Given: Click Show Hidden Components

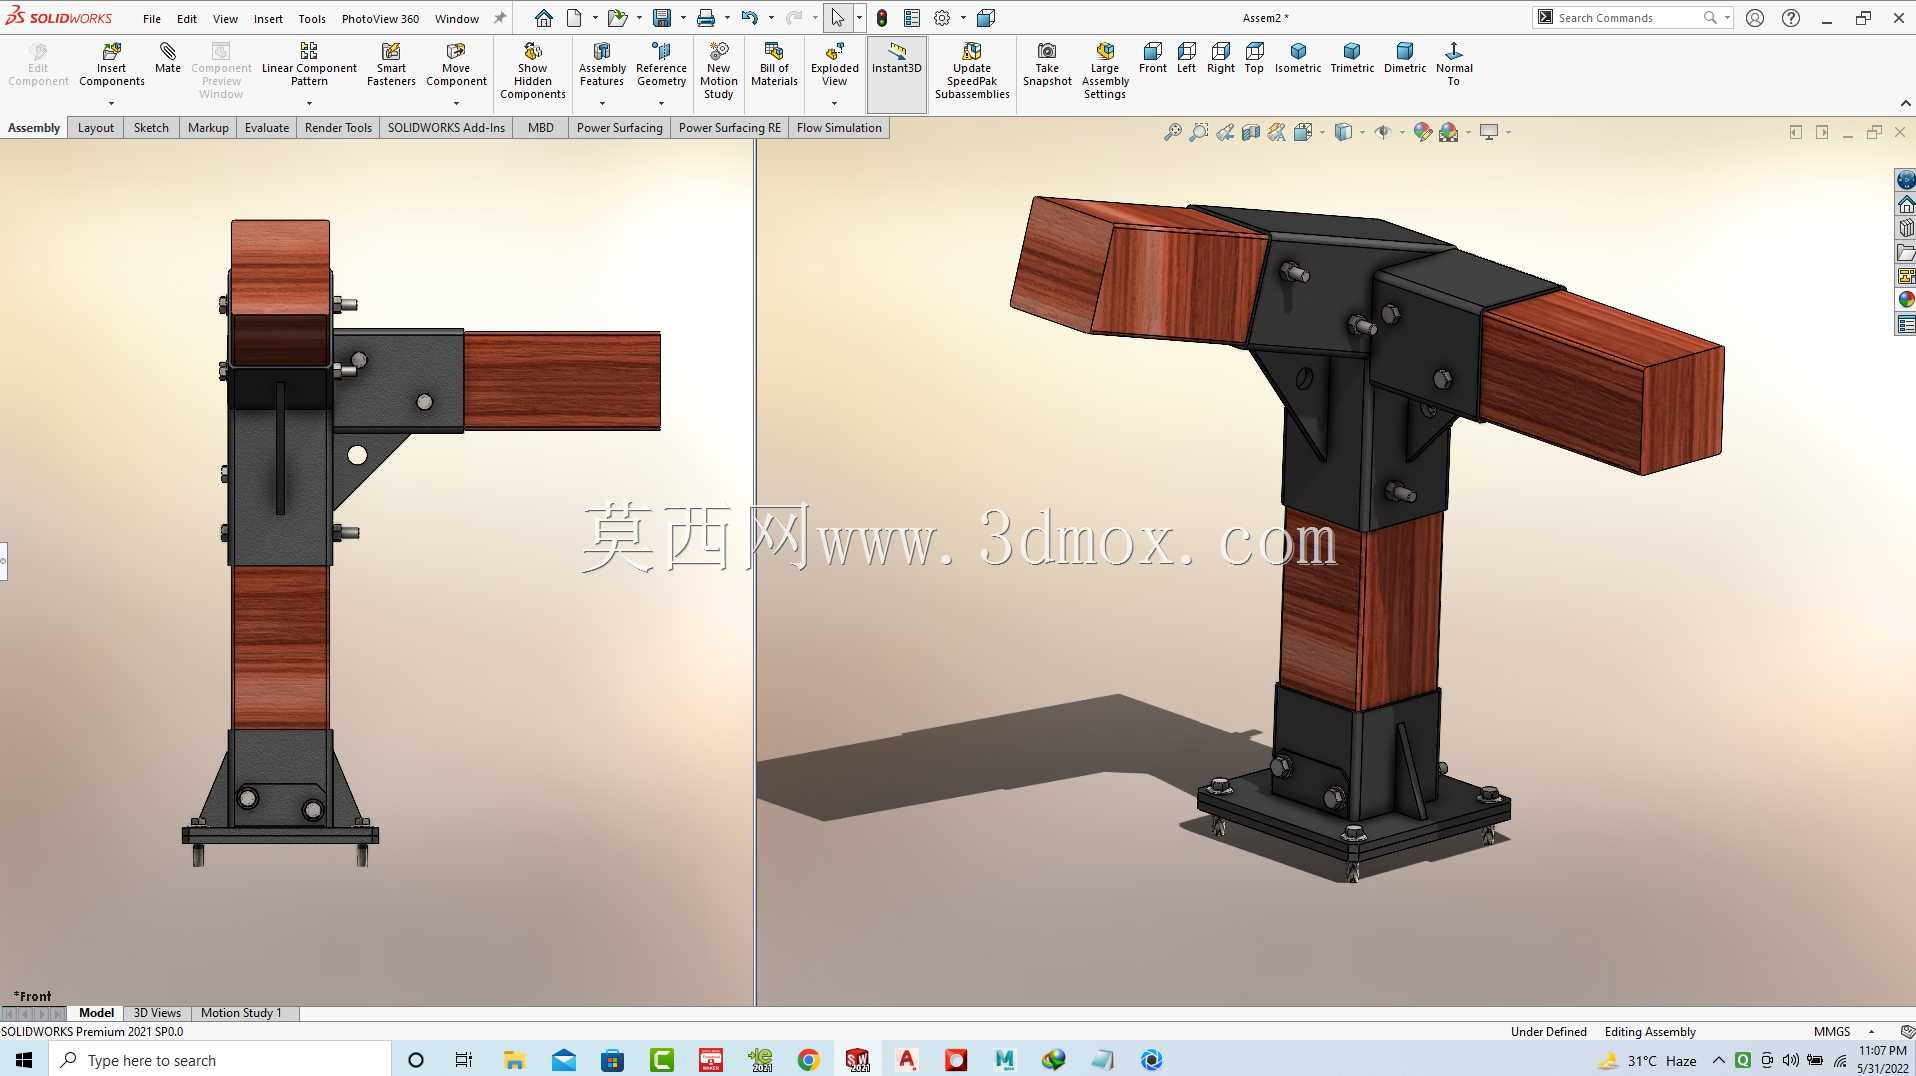Looking at the screenshot, I should (533, 71).
